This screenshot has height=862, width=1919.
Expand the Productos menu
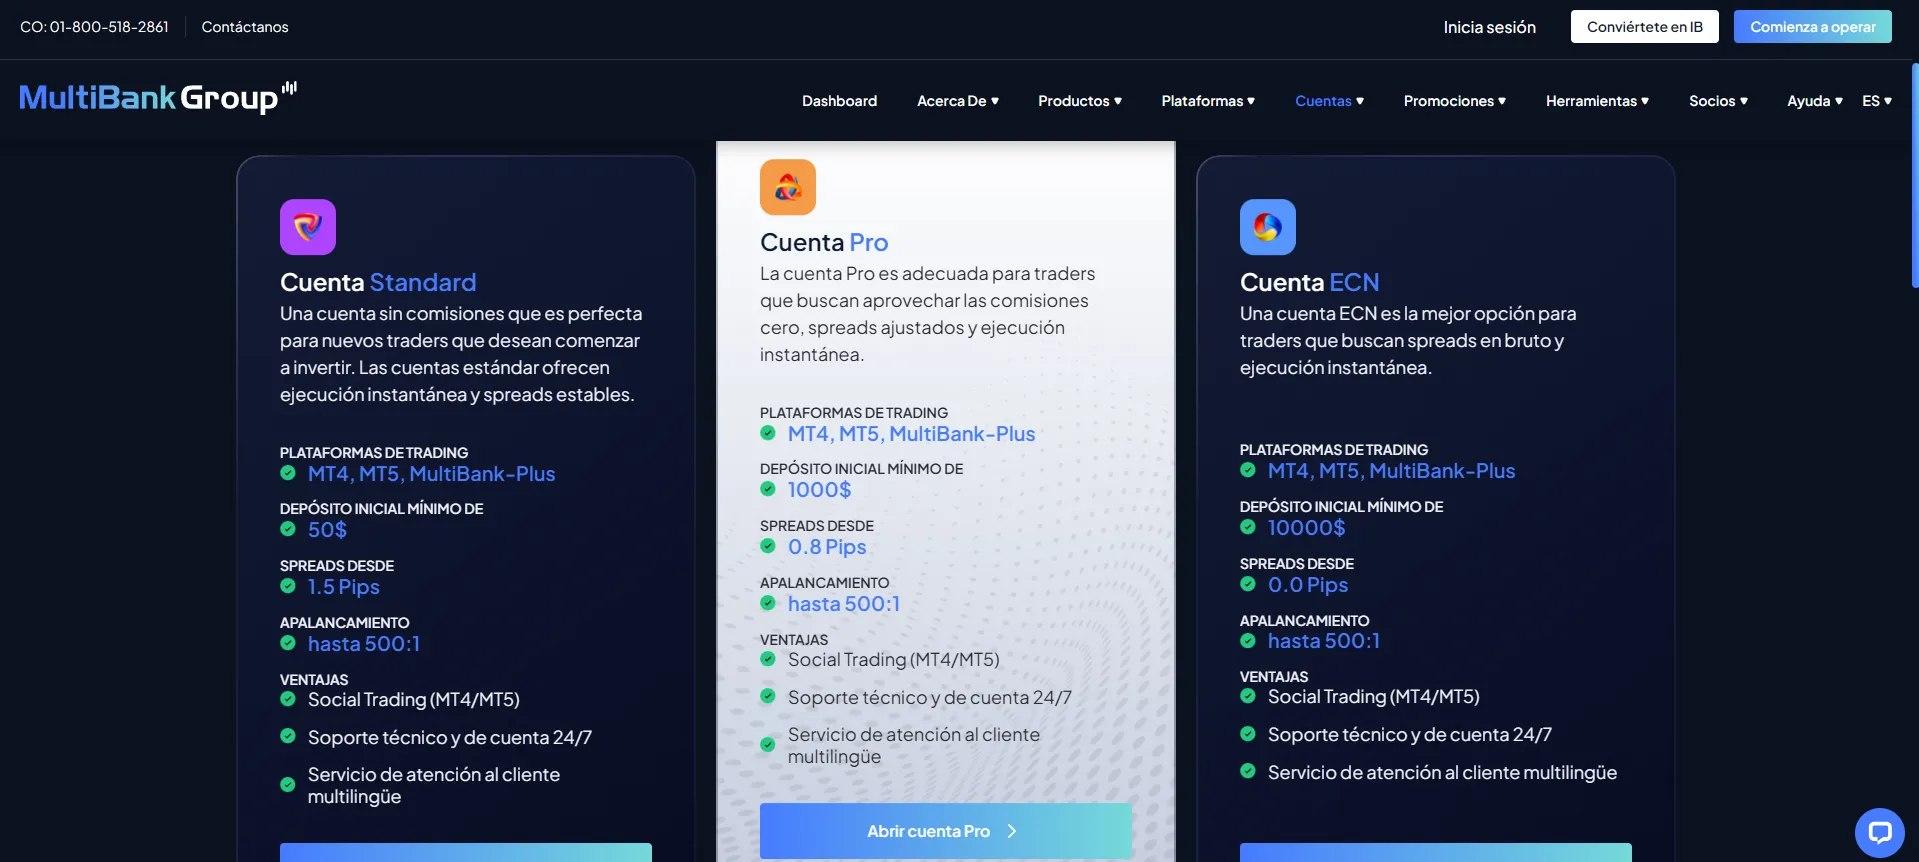point(1080,101)
